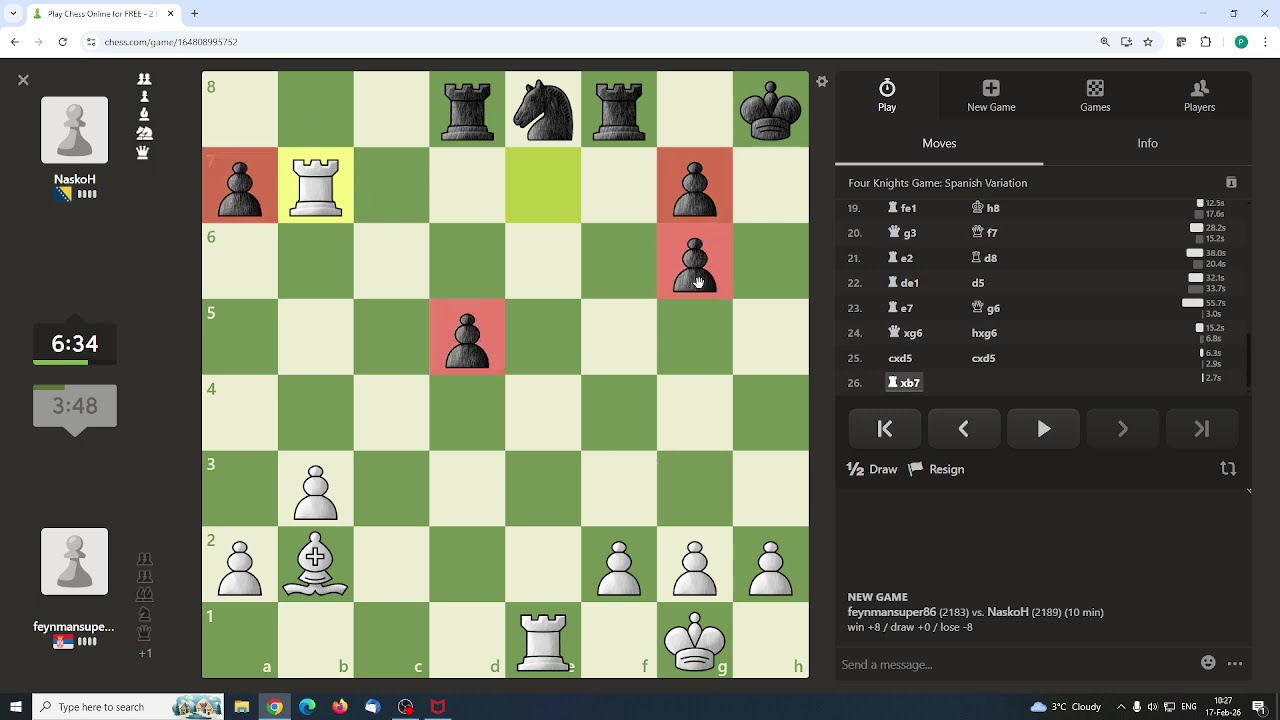Click the chess.com address bar
The width and height of the screenshot is (1280, 720).
pos(590,42)
